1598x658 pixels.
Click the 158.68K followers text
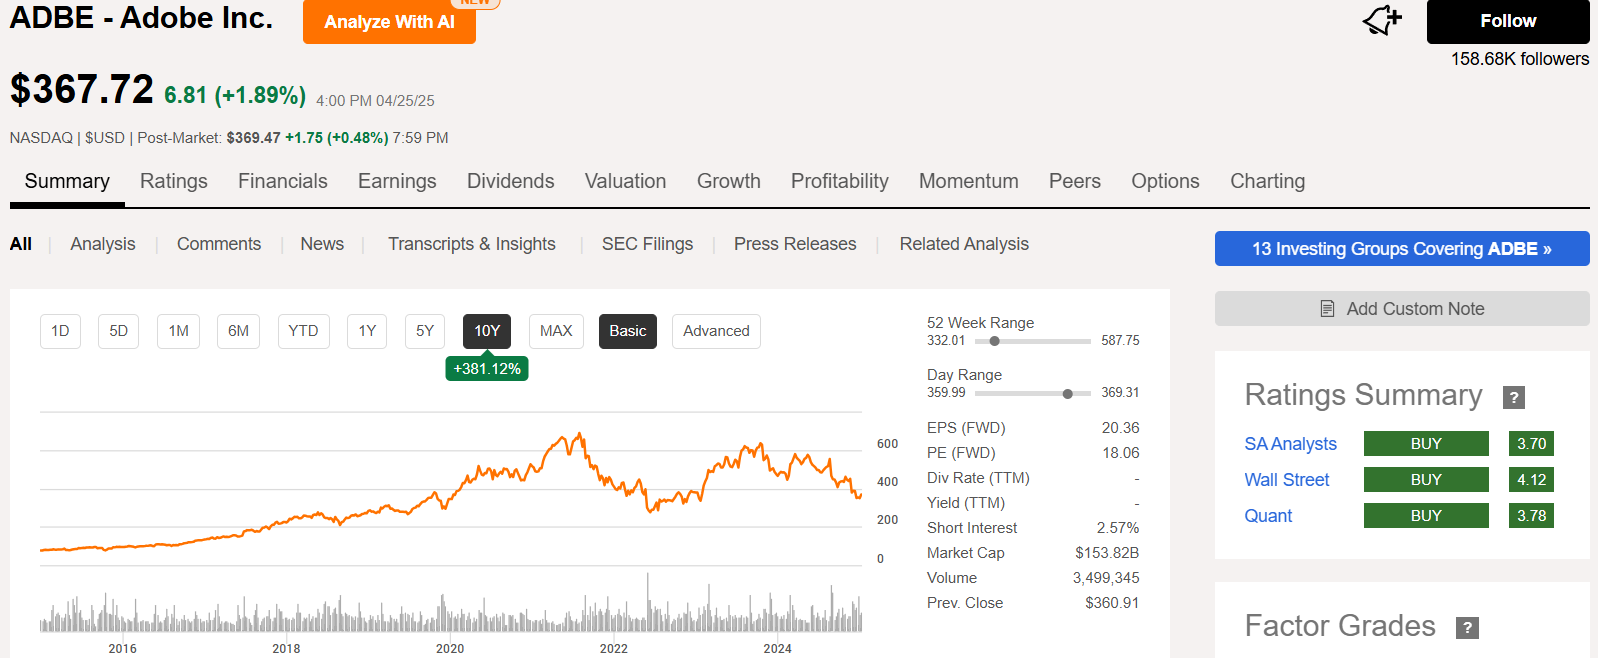click(x=1520, y=59)
